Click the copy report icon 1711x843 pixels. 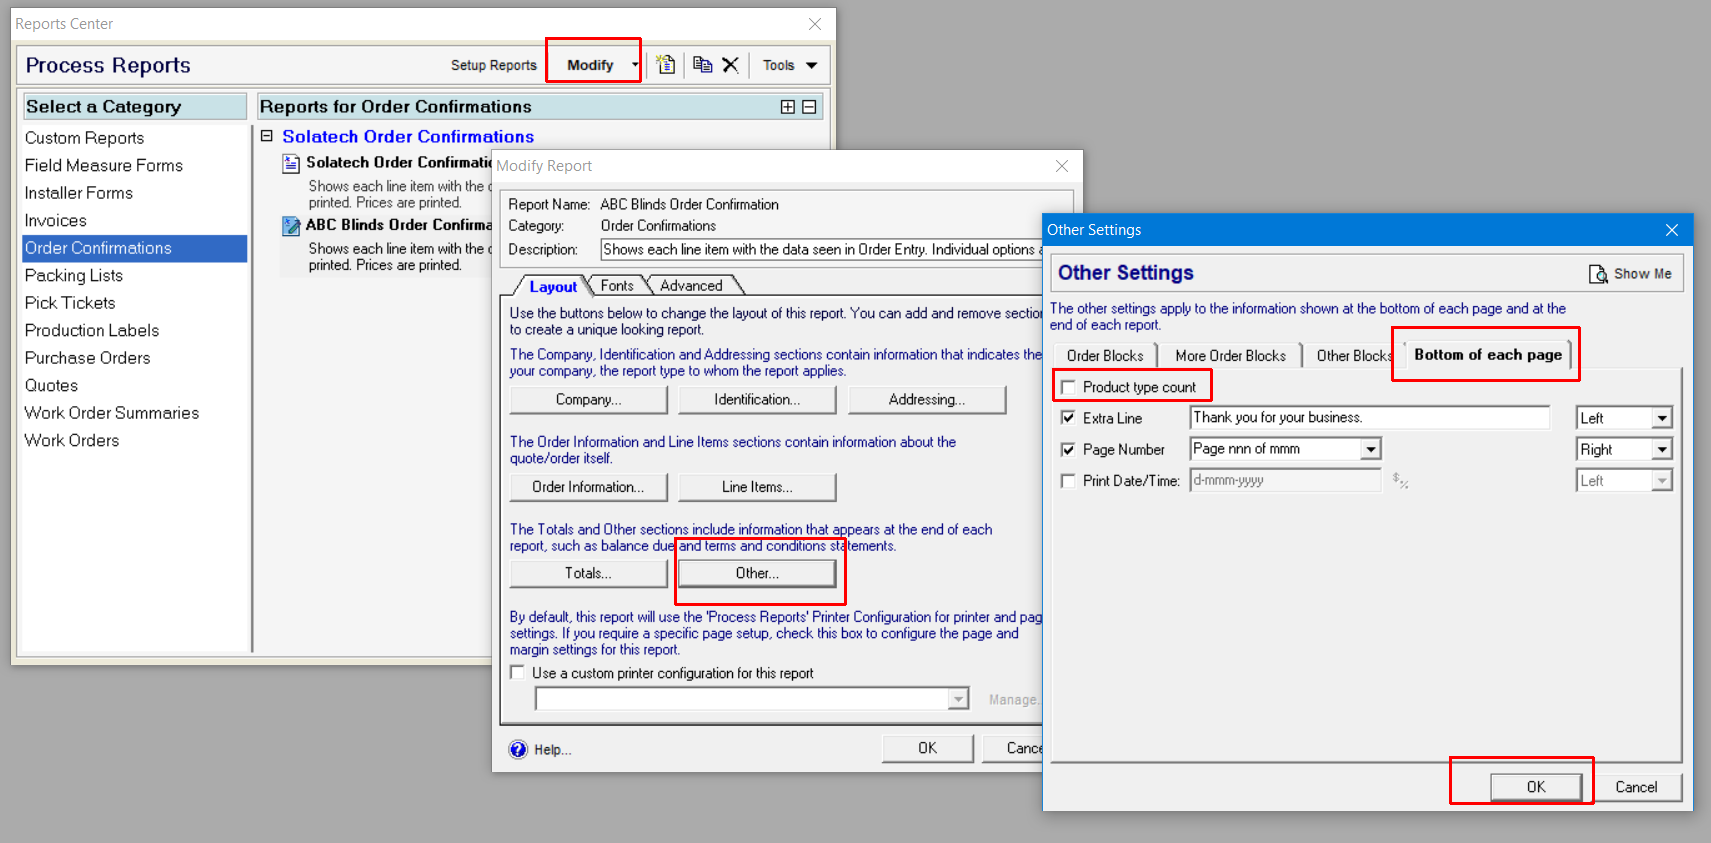pyautogui.click(x=703, y=65)
